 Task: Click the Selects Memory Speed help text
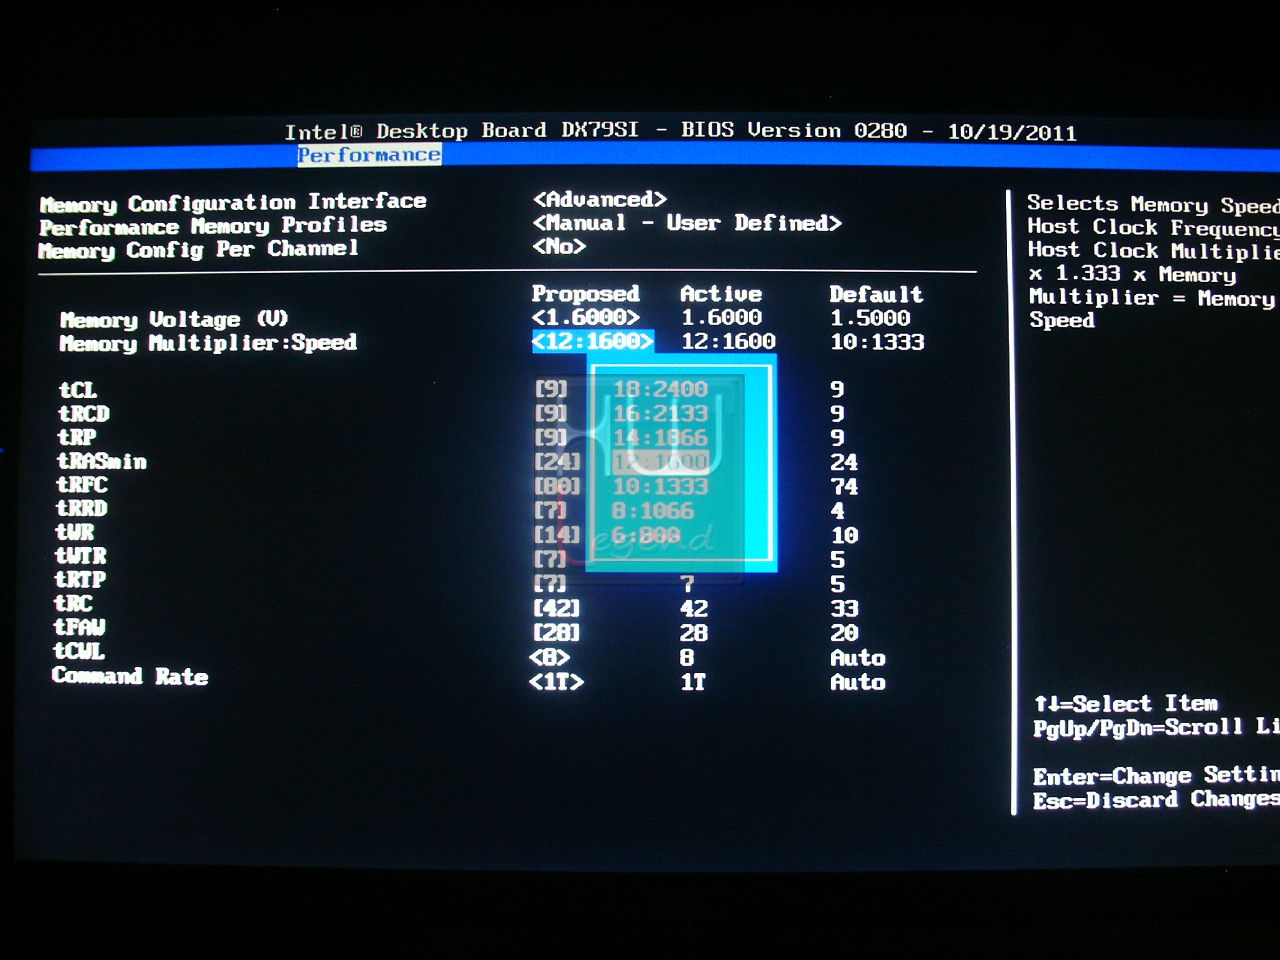point(1153,203)
